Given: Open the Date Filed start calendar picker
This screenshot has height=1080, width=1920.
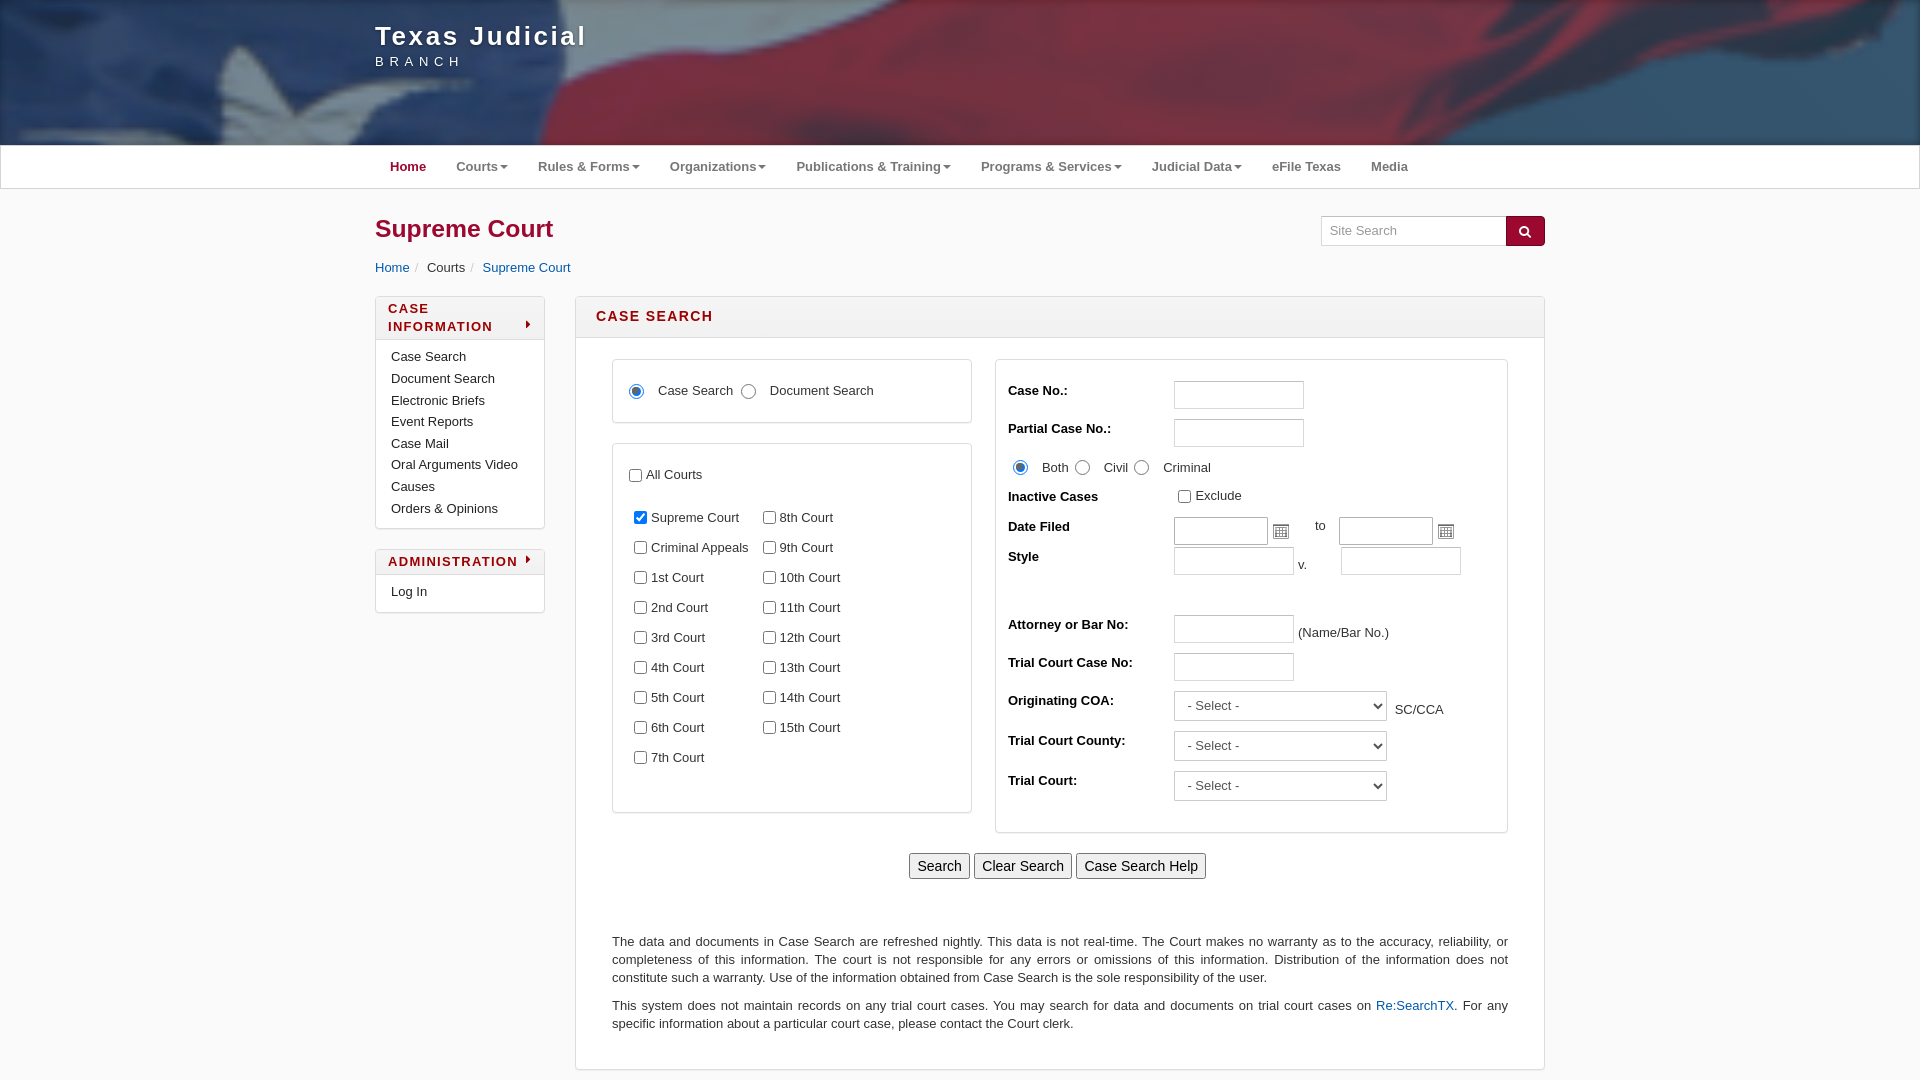Looking at the screenshot, I should (1281, 531).
